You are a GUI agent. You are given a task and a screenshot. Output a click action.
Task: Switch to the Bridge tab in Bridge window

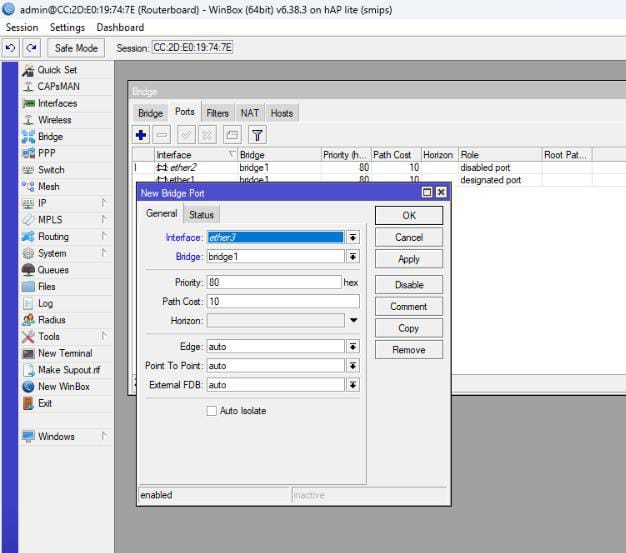(x=151, y=113)
